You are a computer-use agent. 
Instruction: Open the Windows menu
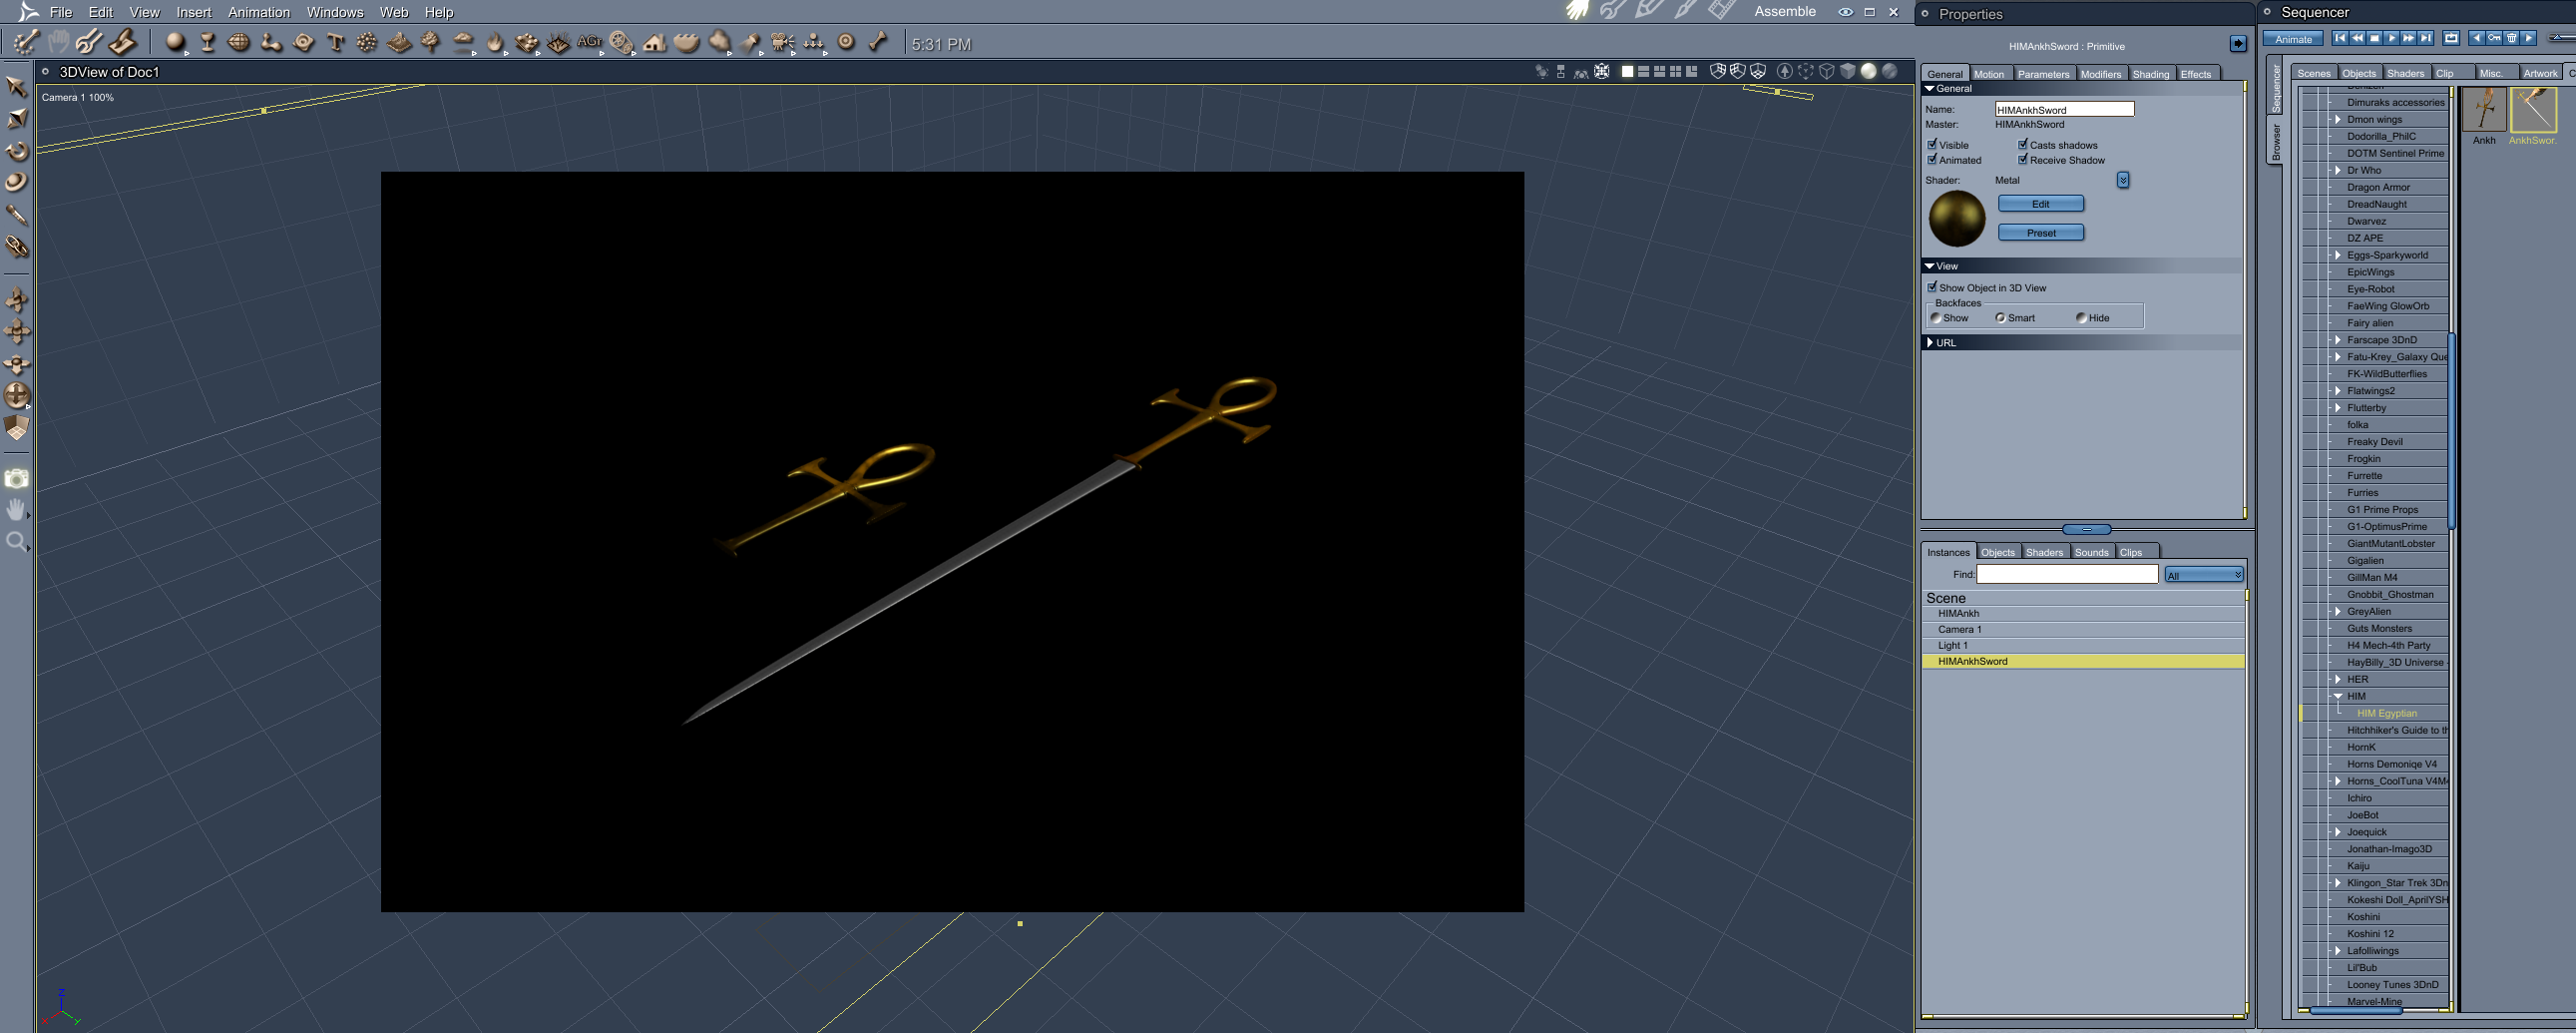click(x=335, y=12)
